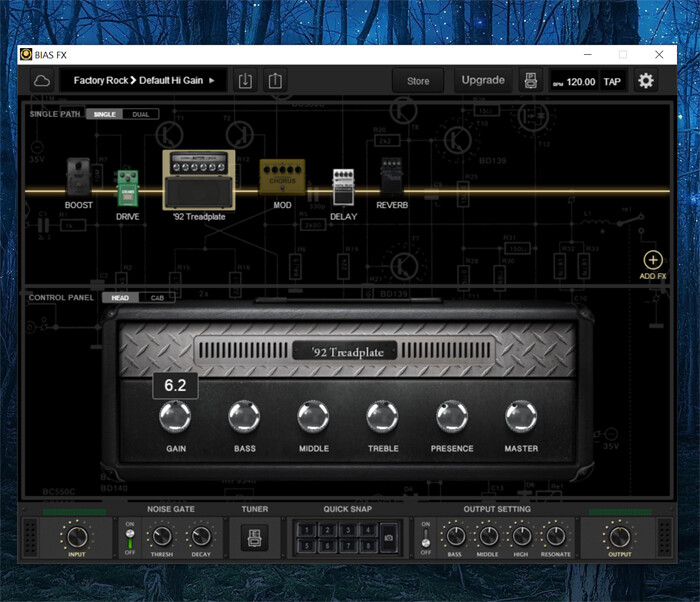
Task: Switch signal path to Dual
Action: click(141, 114)
